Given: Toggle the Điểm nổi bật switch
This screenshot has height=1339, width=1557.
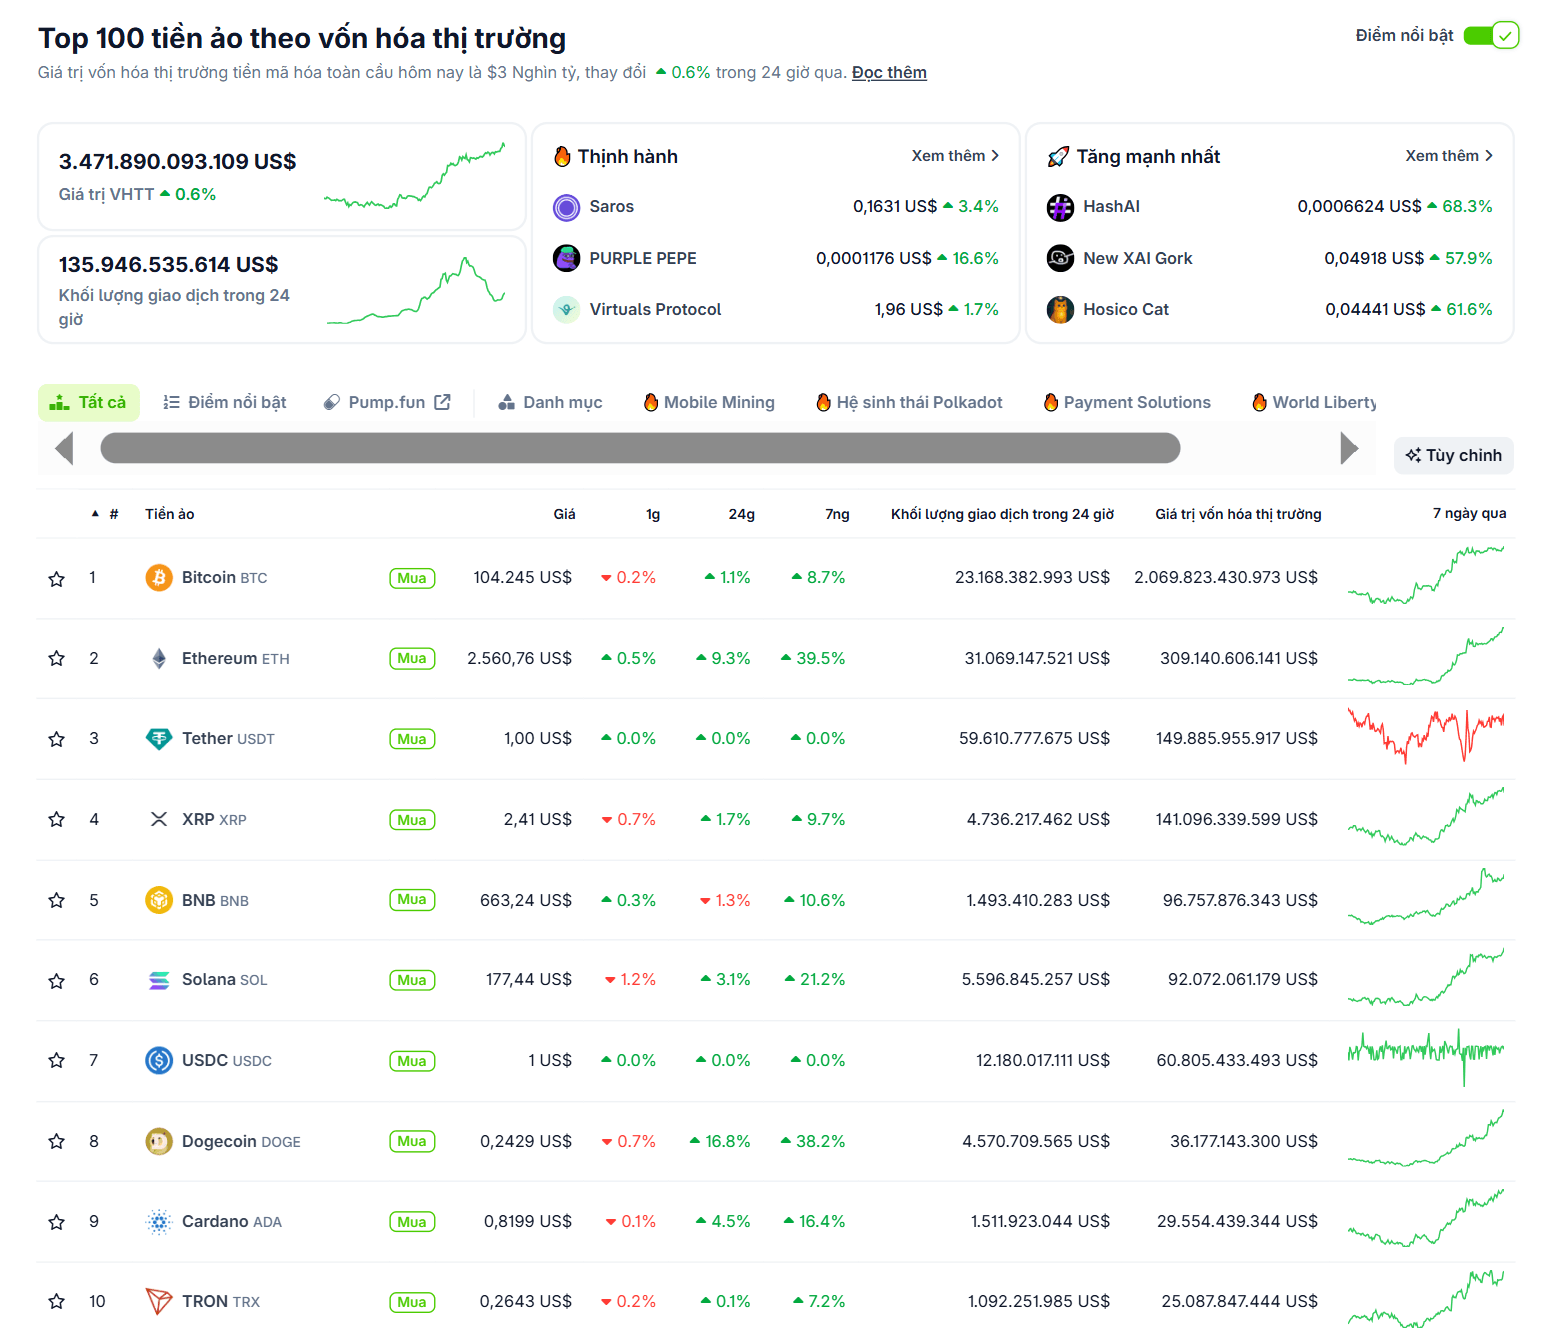Looking at the screenshot, I should pos(1491,36).
